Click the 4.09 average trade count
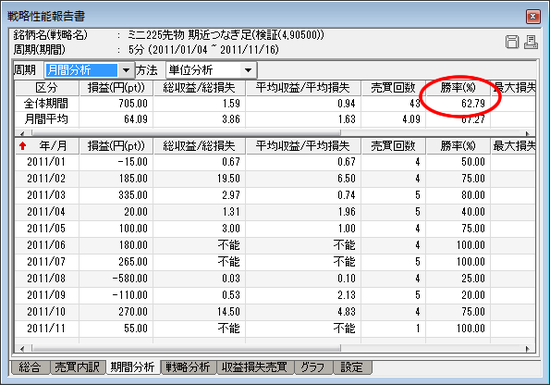Screen dimensions: 550x385 (411, 119)
